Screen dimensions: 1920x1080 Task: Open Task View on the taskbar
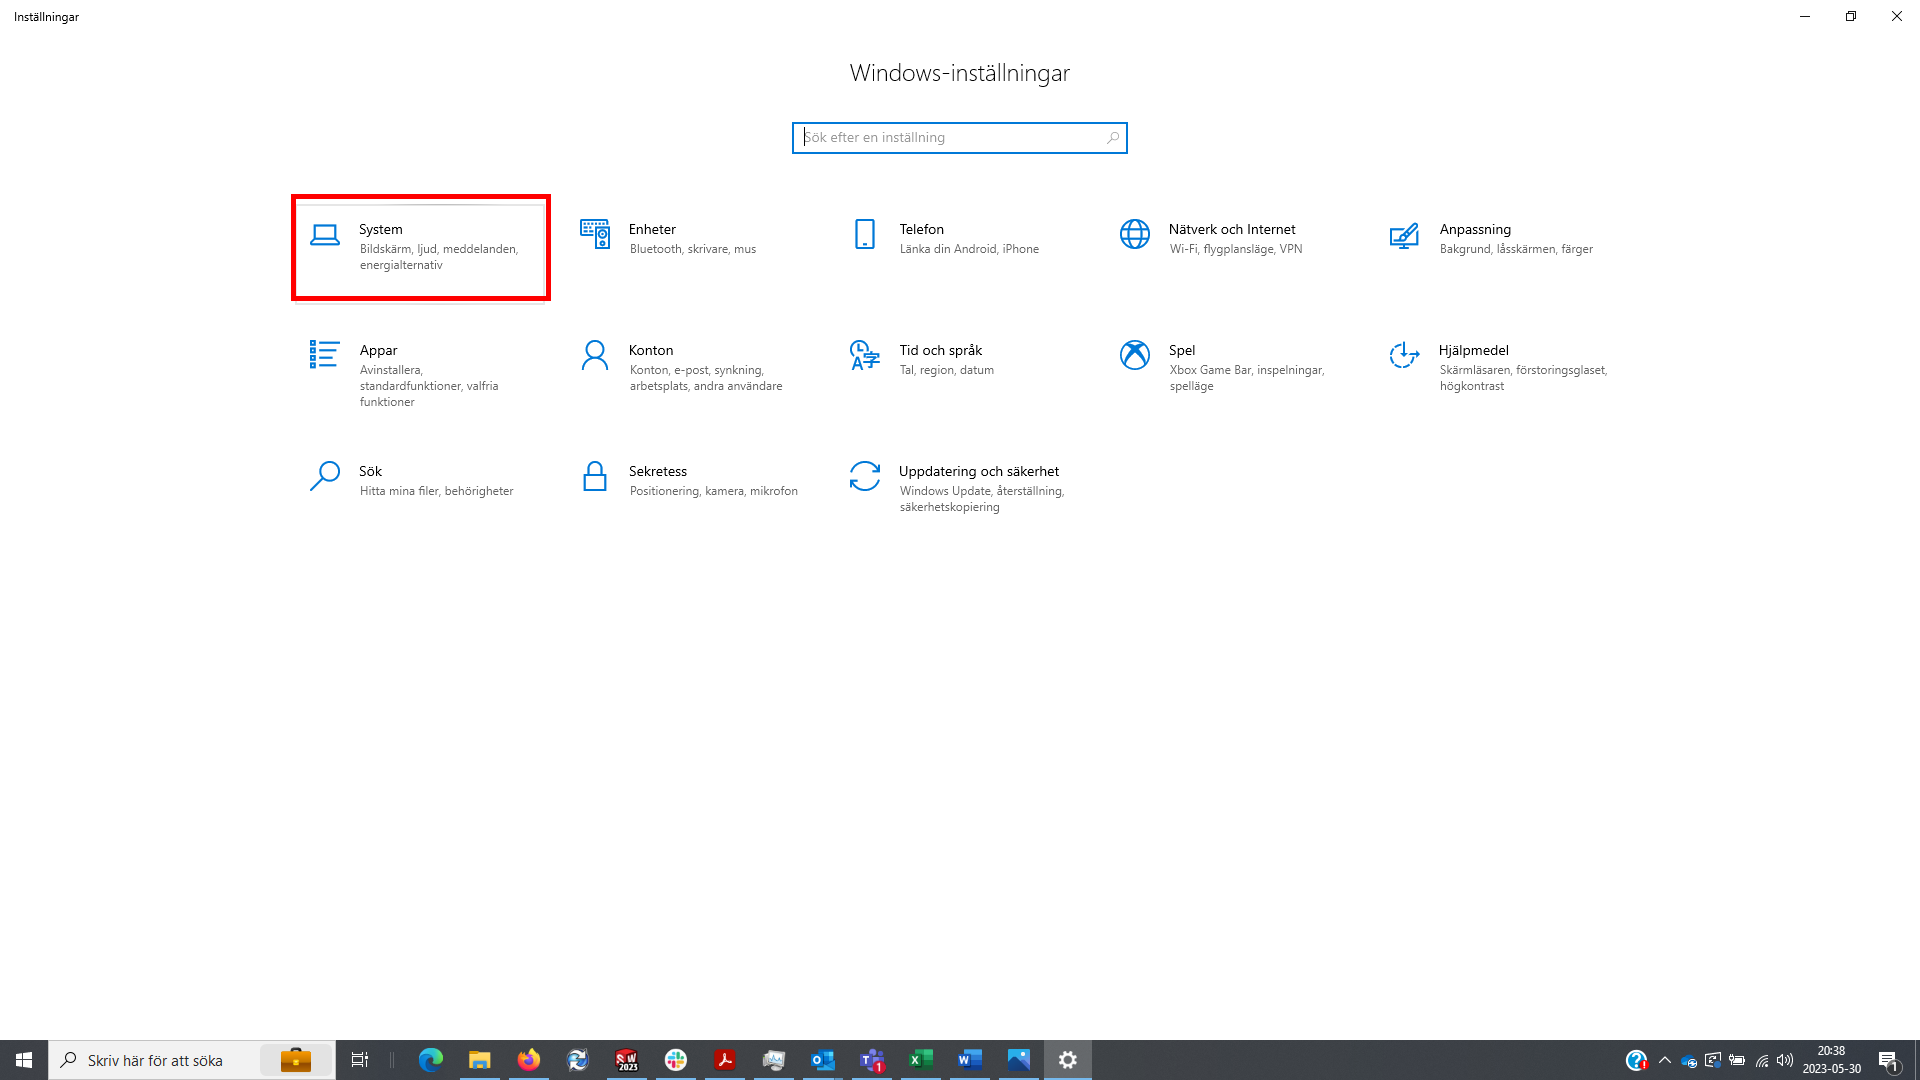pos(360,1060)
